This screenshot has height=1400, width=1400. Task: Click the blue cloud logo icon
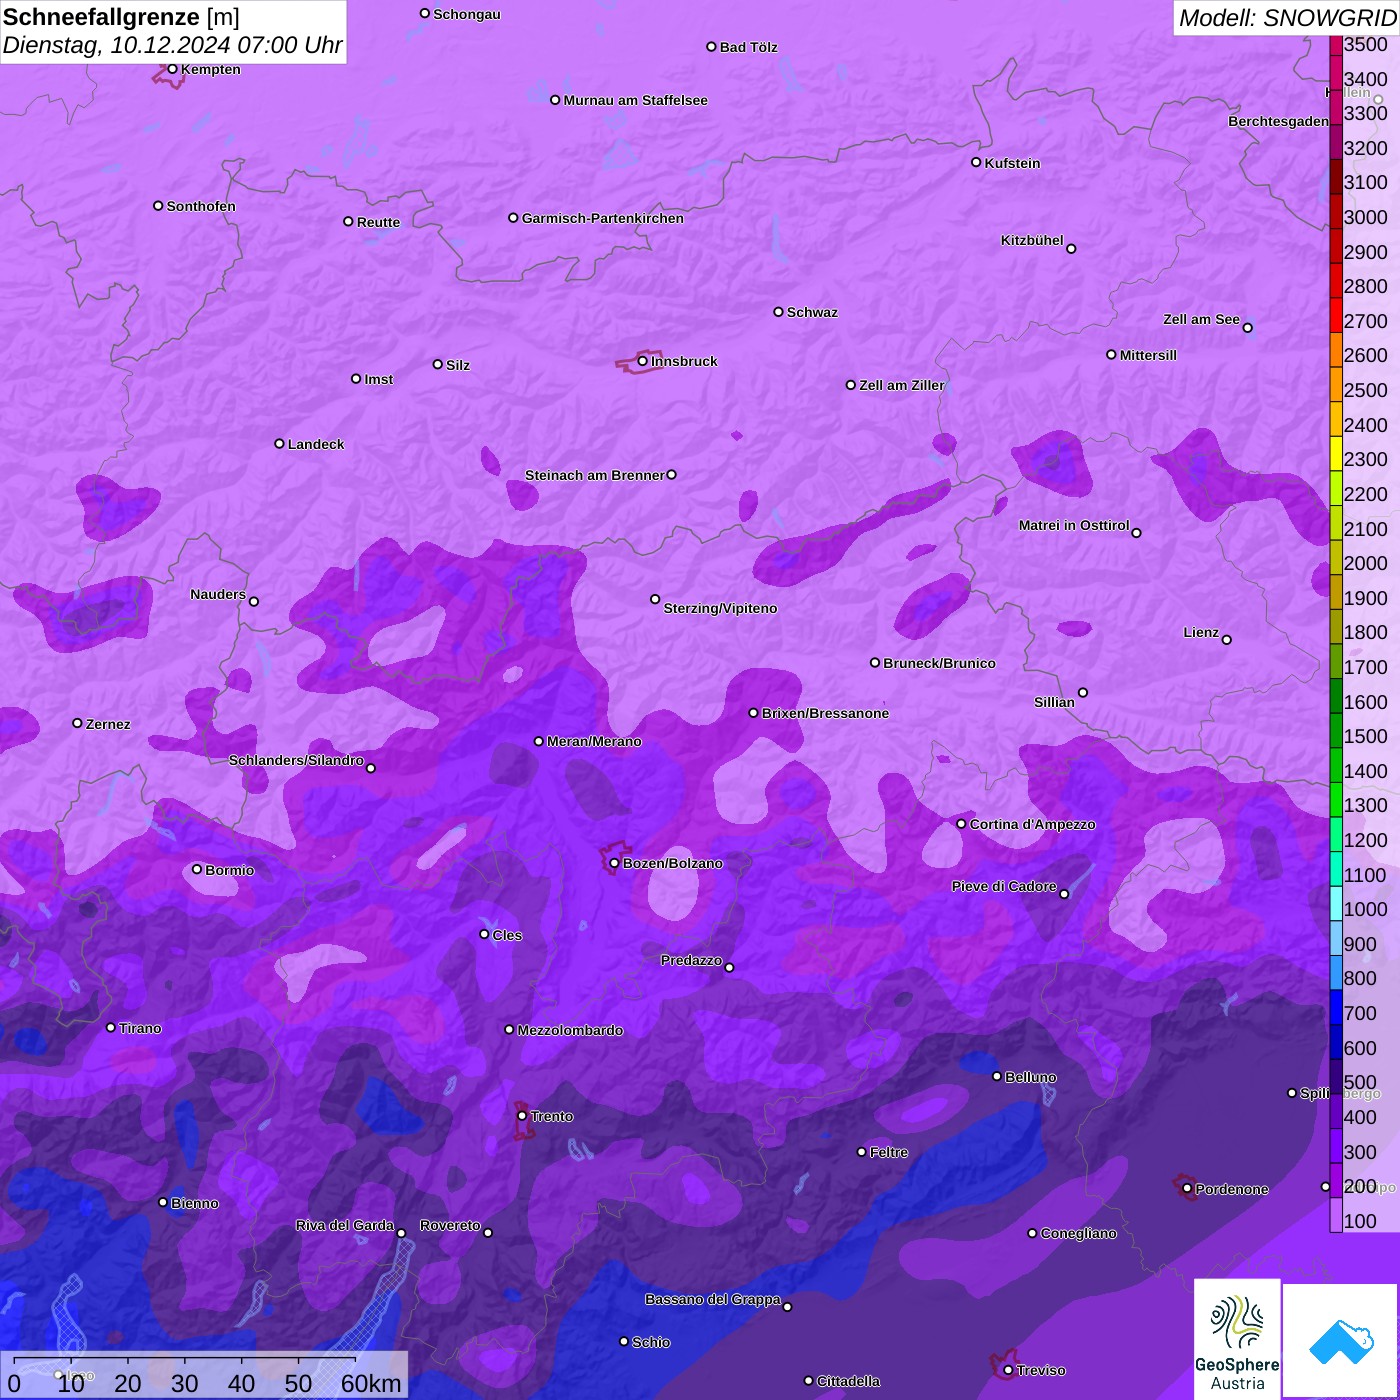[1340, 1341]
